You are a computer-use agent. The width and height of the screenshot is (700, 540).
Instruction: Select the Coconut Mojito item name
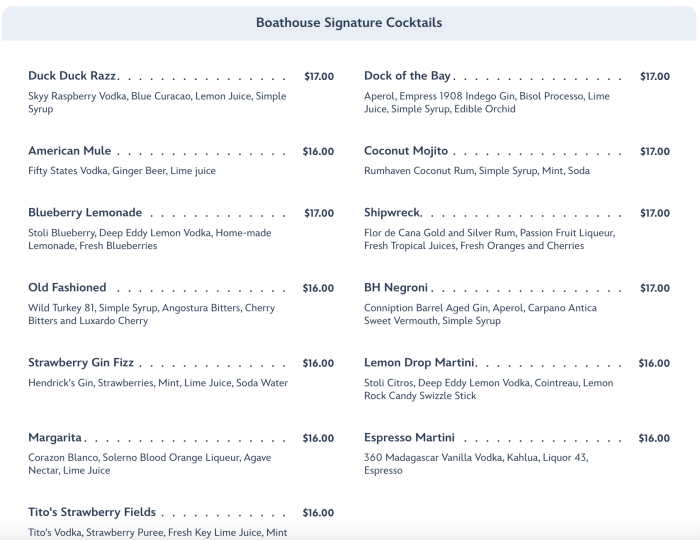point(406,151)
